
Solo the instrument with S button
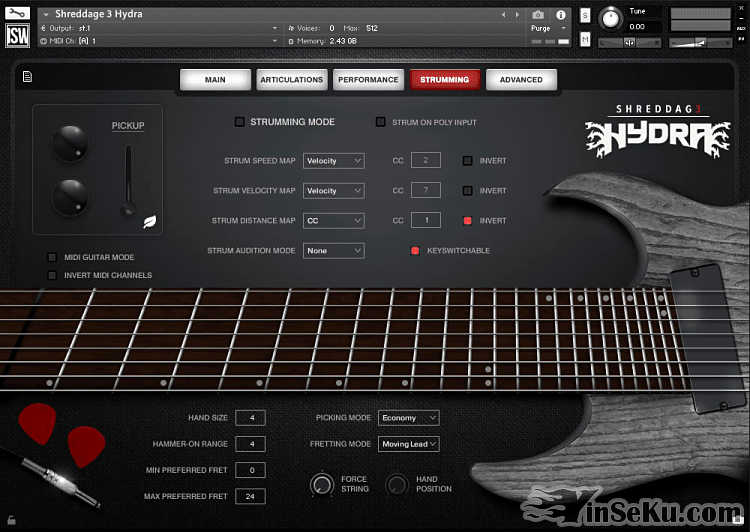(584, 17)
